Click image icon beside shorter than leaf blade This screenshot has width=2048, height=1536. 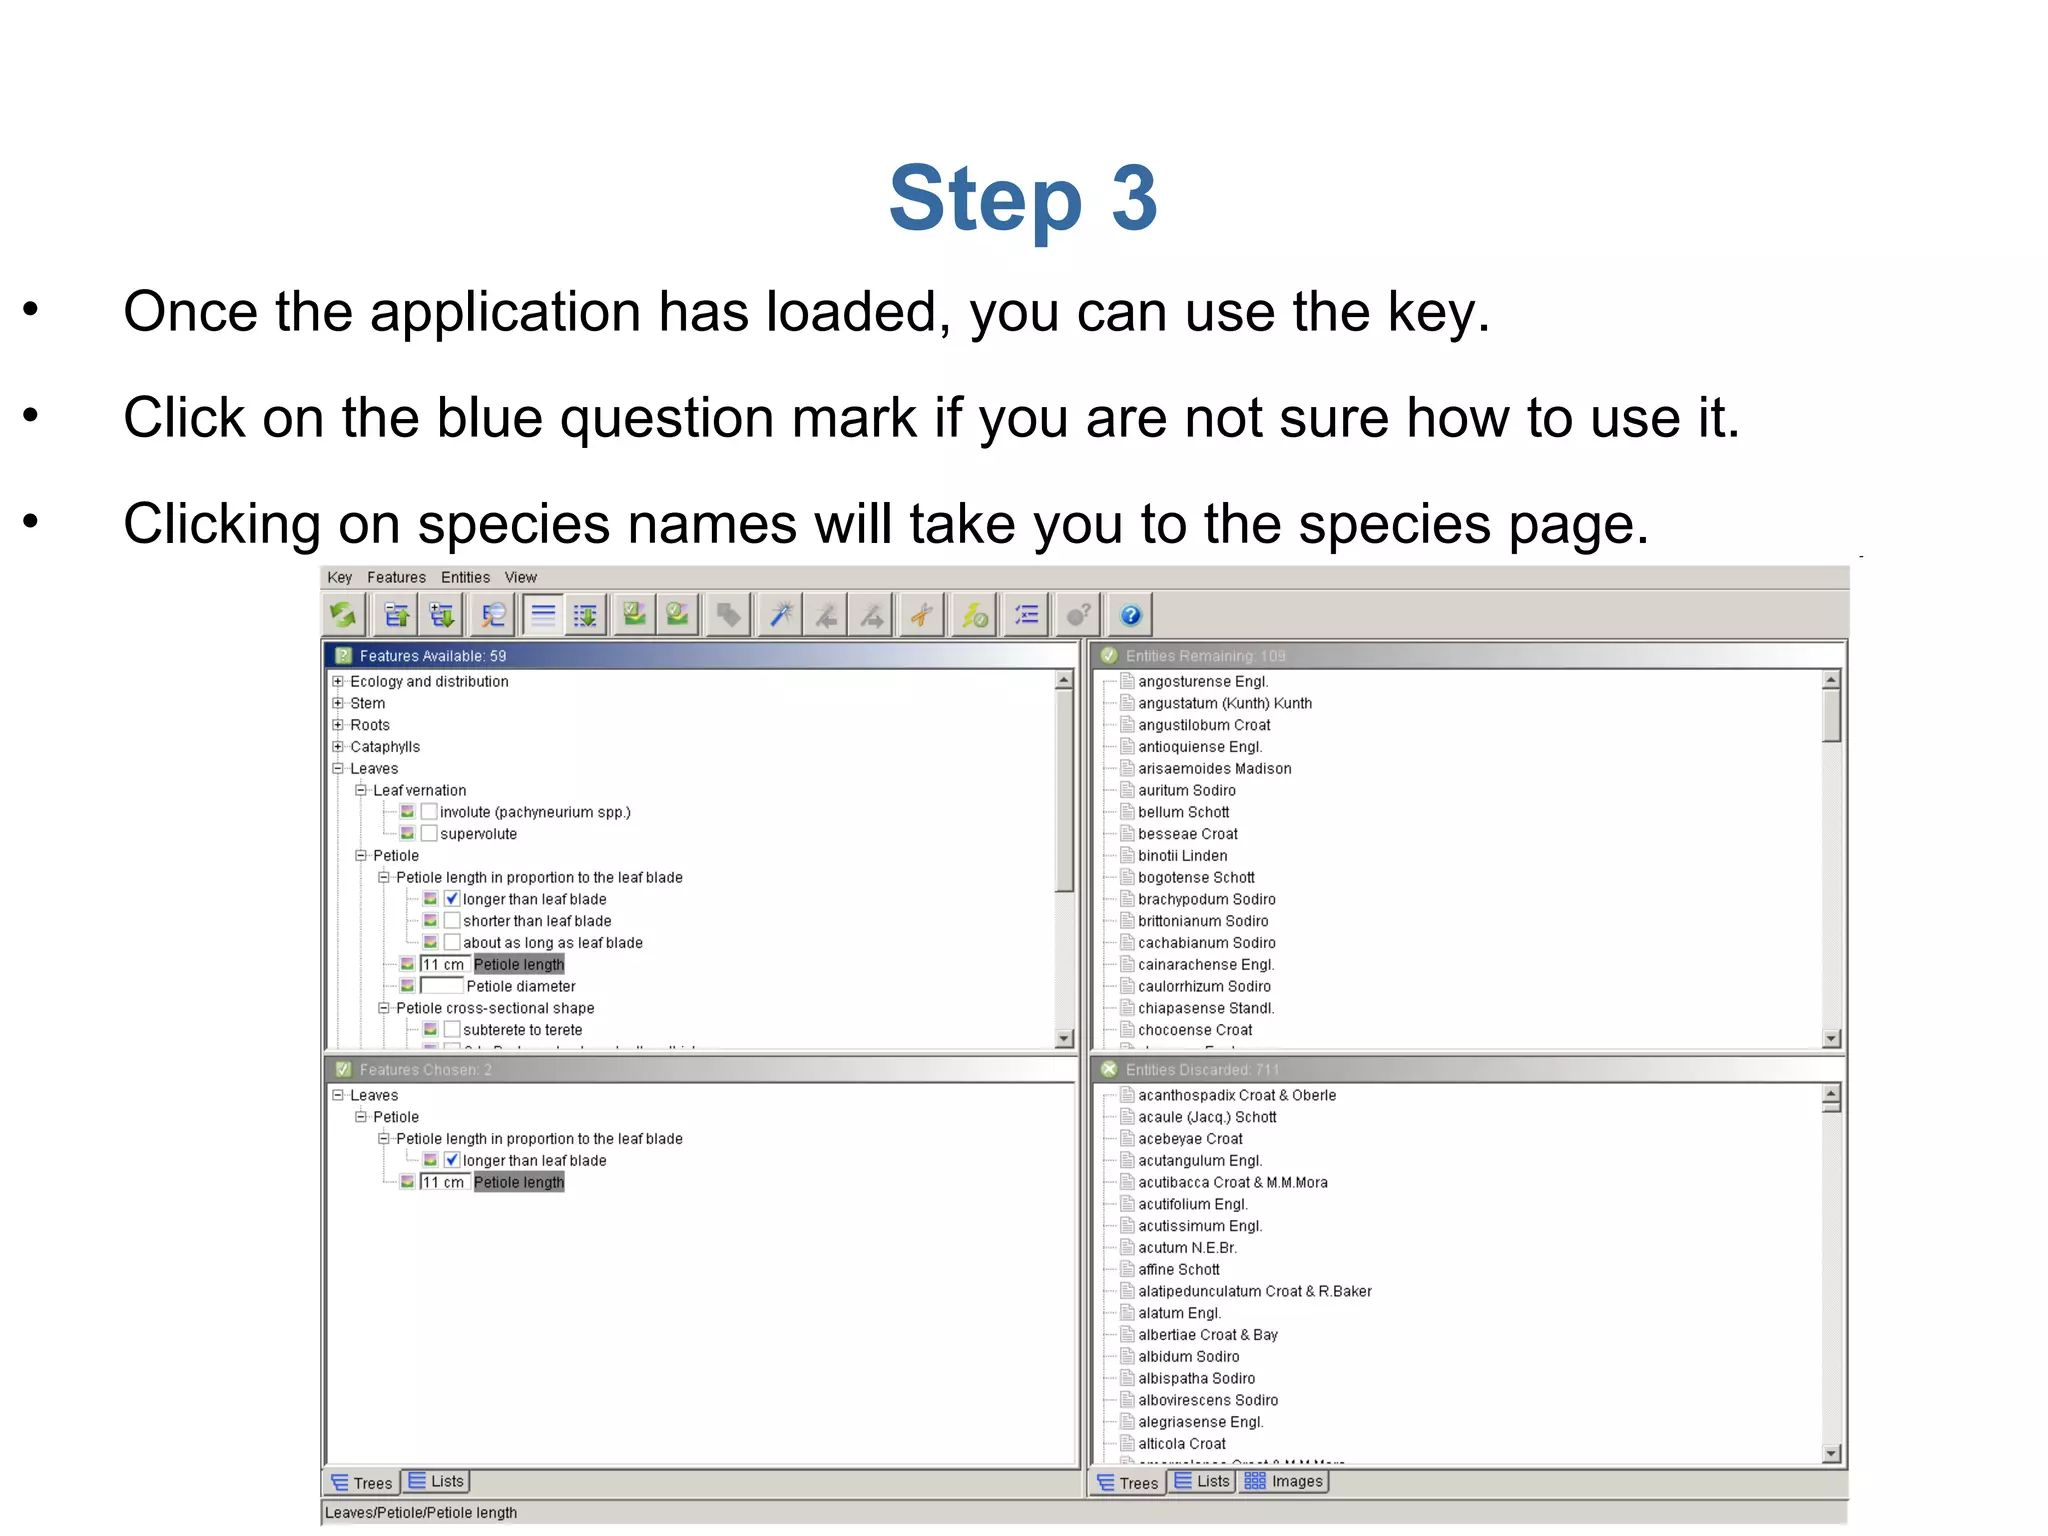click(x=430, y=921)
